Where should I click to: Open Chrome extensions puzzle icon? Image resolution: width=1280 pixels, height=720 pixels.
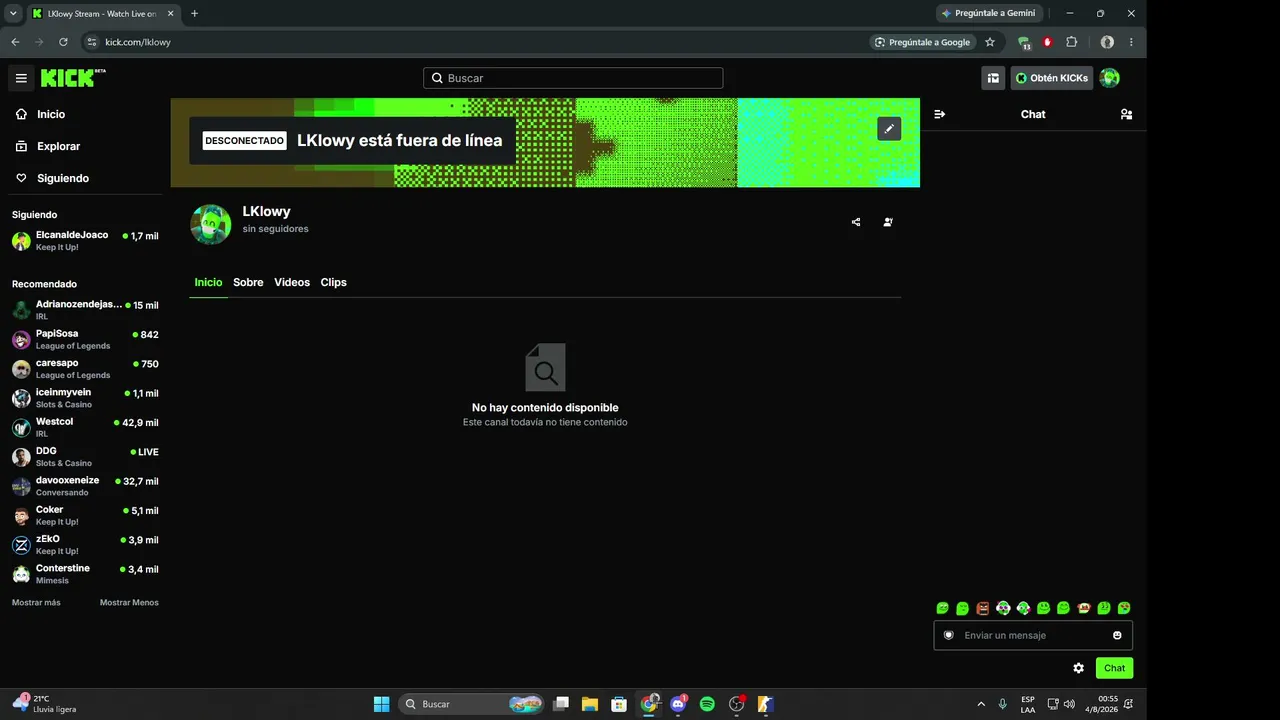[x=1072, y=42]
